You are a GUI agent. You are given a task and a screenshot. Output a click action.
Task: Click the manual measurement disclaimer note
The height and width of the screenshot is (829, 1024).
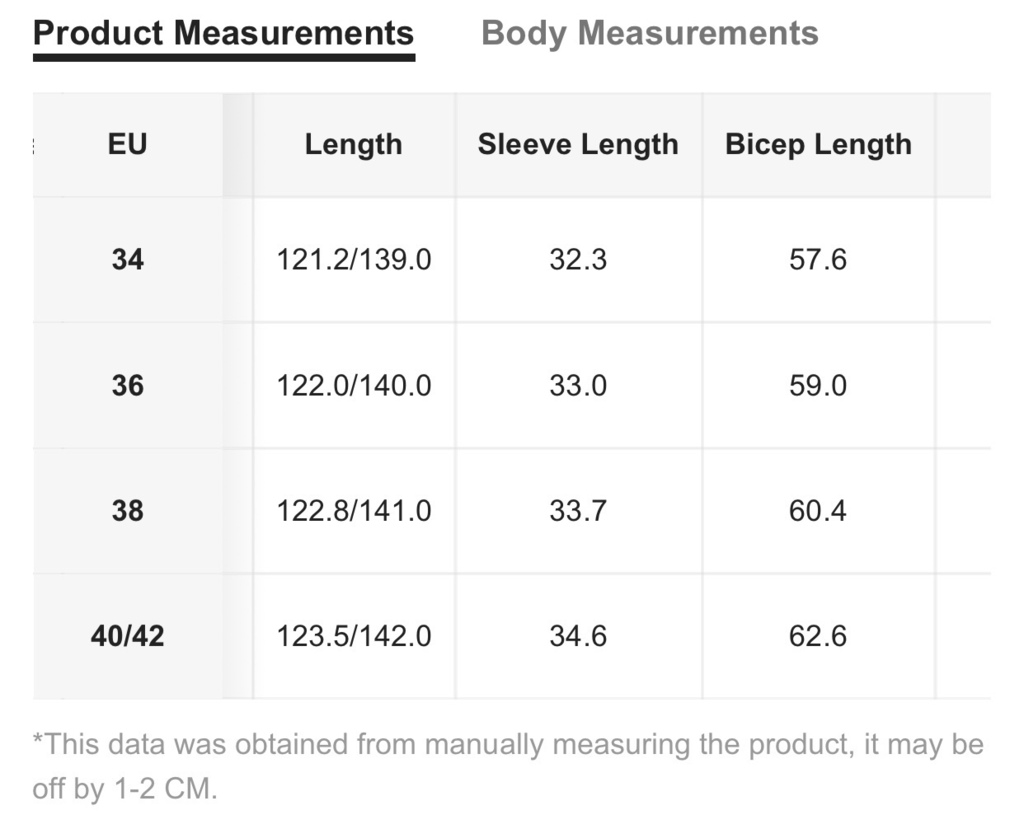508,766
